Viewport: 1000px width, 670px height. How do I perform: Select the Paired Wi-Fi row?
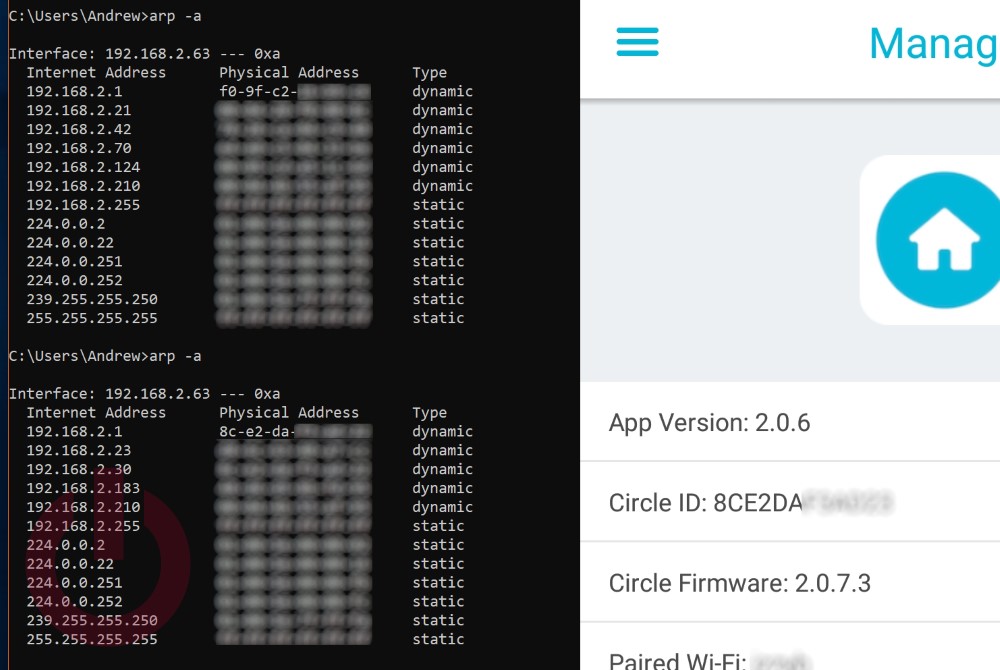pyautogui.click(x=790, y=647)
